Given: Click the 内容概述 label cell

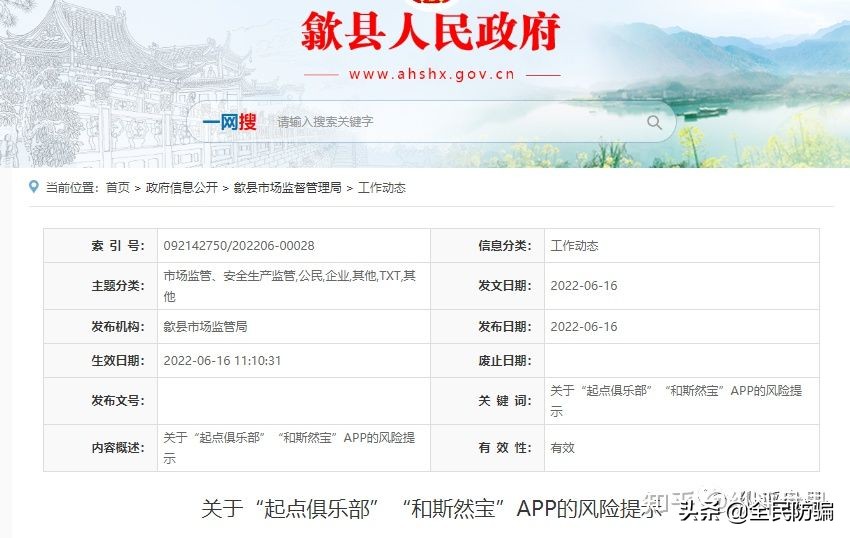Looking at the screenshot, I should (100, 448).
